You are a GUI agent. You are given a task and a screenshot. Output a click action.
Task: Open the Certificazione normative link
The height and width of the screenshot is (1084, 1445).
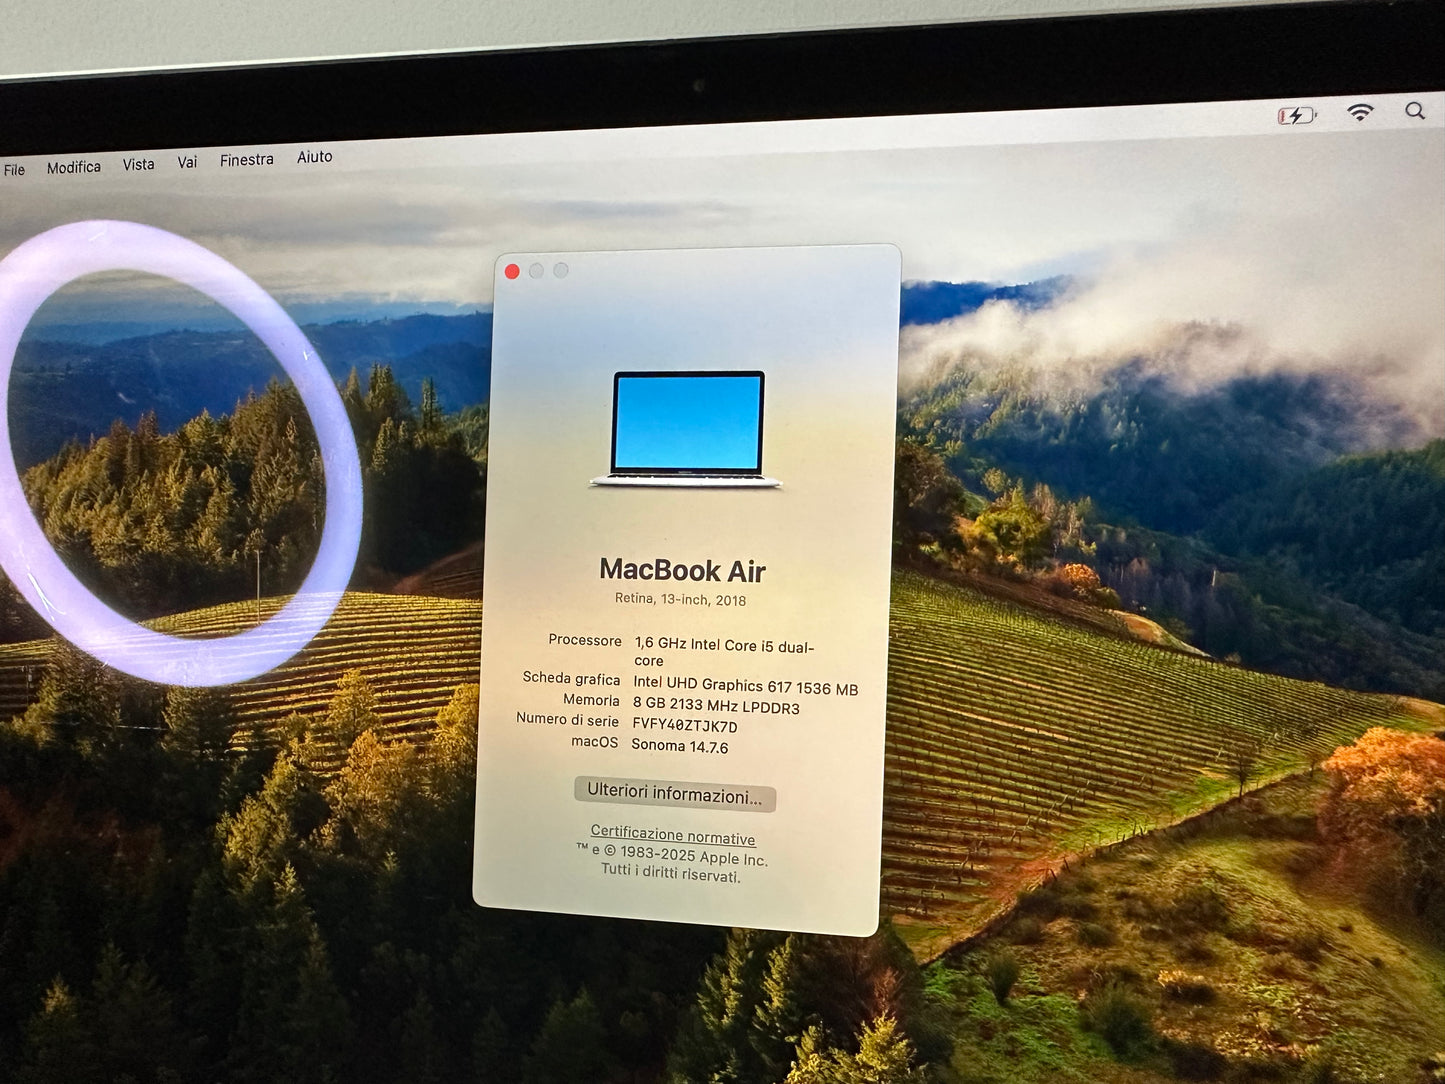pyautogui.click(x=672, y=835)
